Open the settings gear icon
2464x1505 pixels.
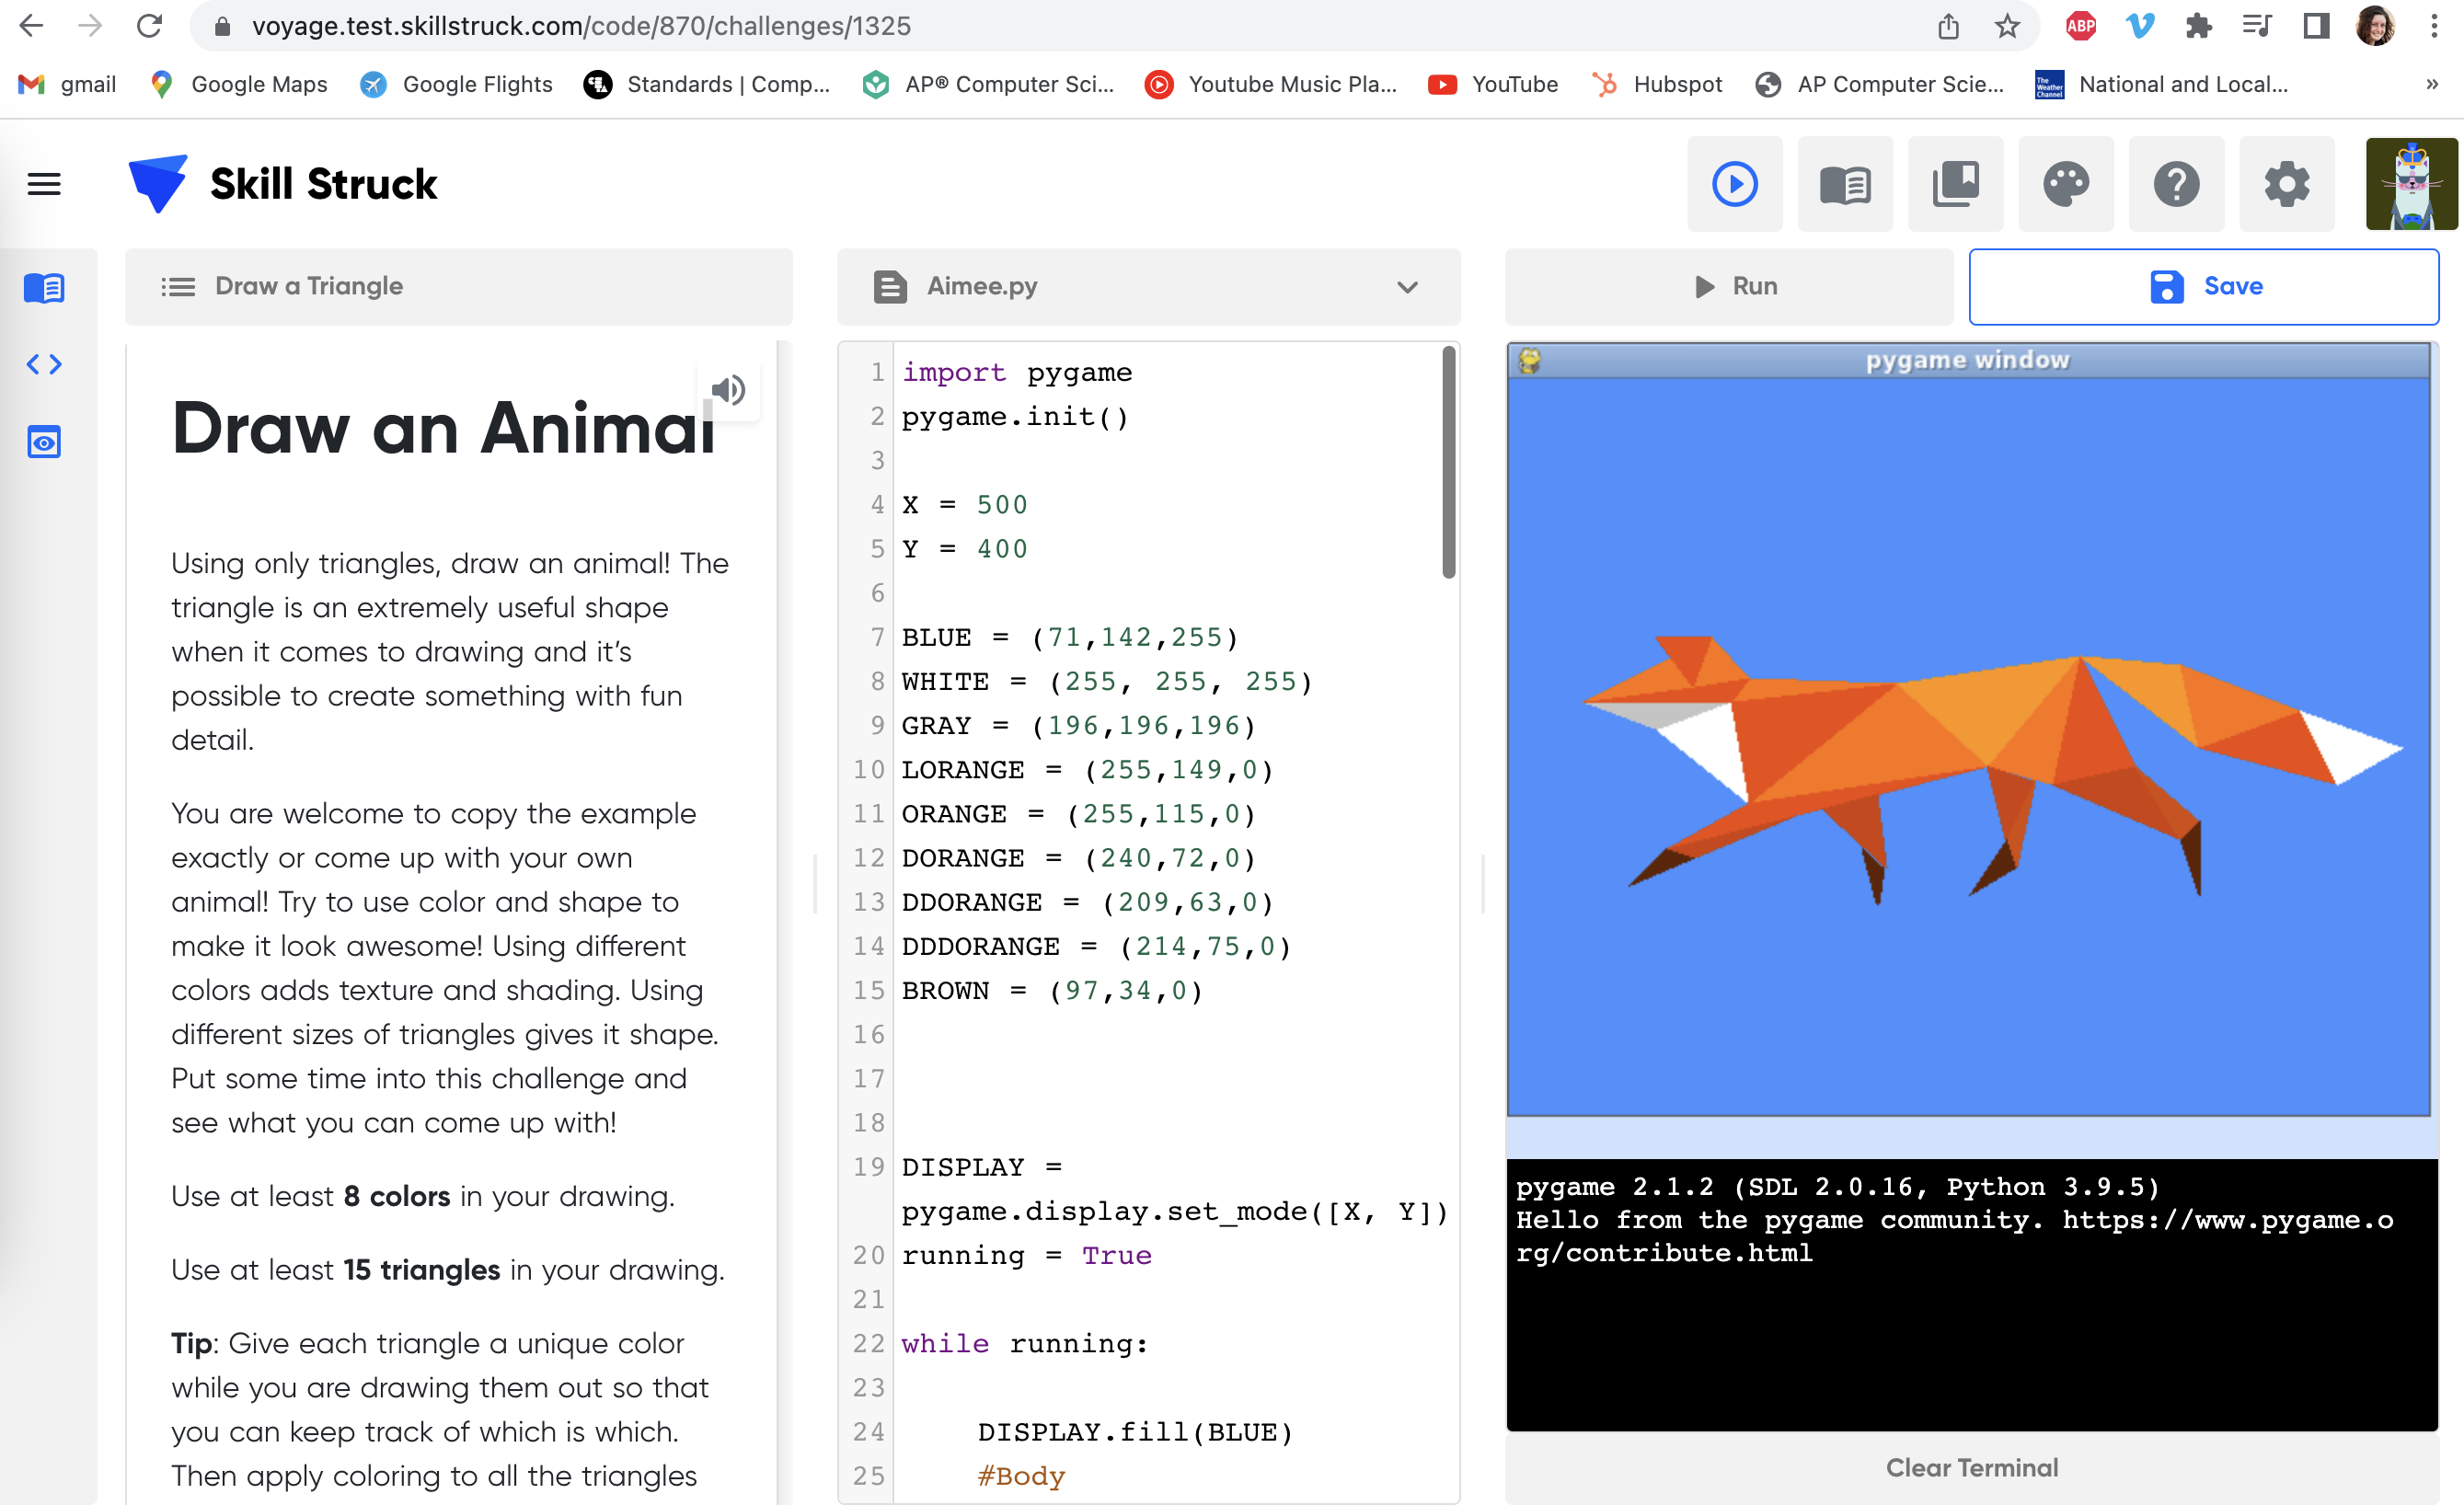tap(2287, 184)
